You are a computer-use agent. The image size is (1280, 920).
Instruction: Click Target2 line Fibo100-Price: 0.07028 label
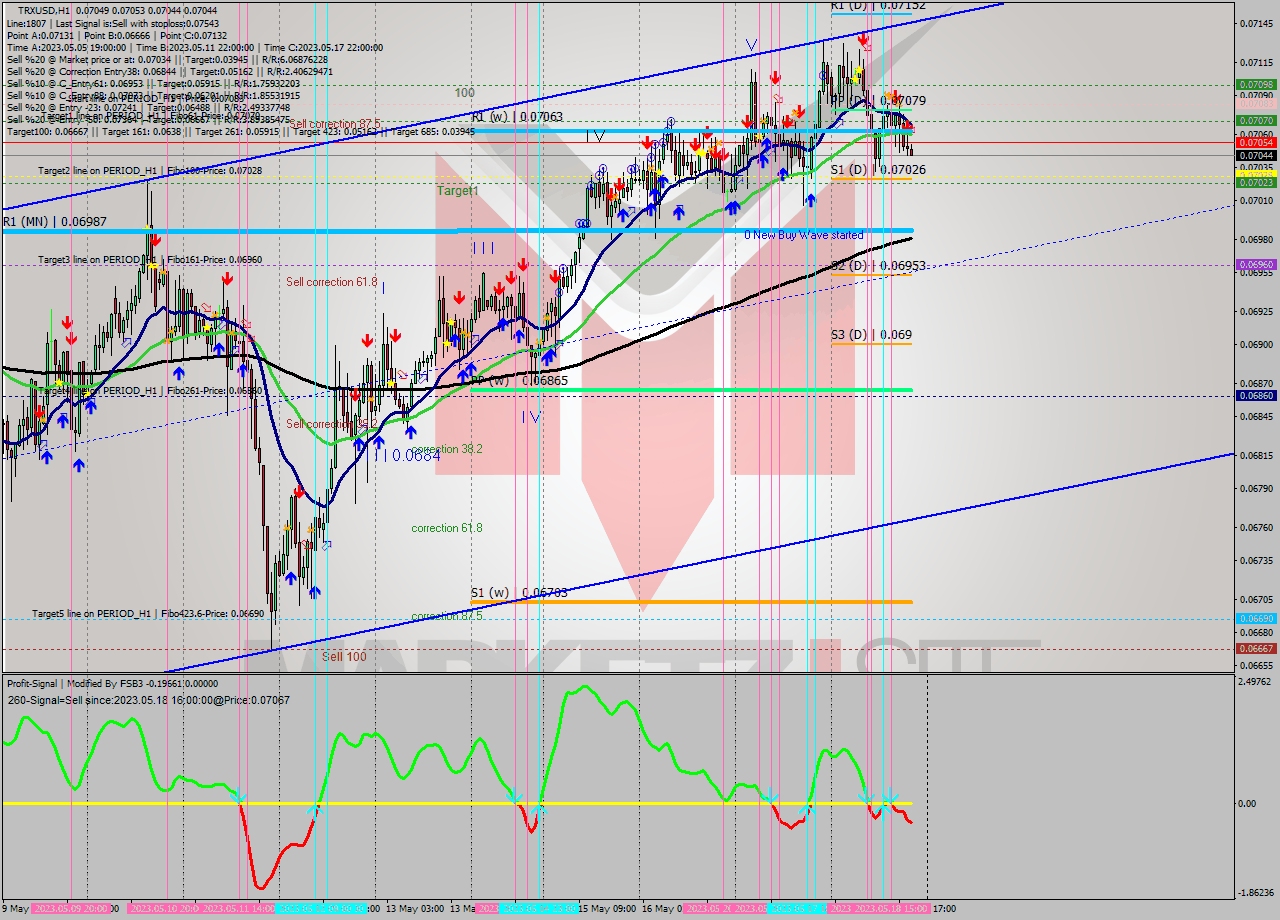[150, 171]
